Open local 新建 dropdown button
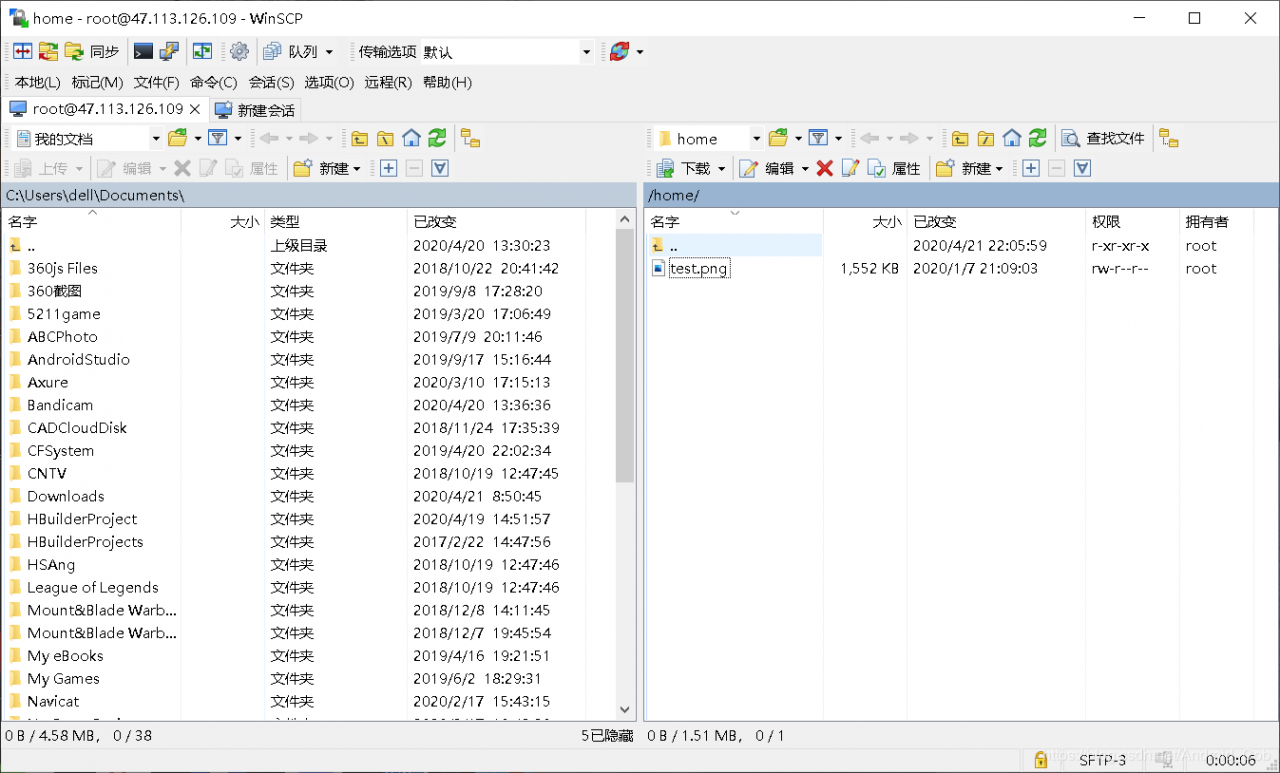1280x773 pixels. coord(327,168)
